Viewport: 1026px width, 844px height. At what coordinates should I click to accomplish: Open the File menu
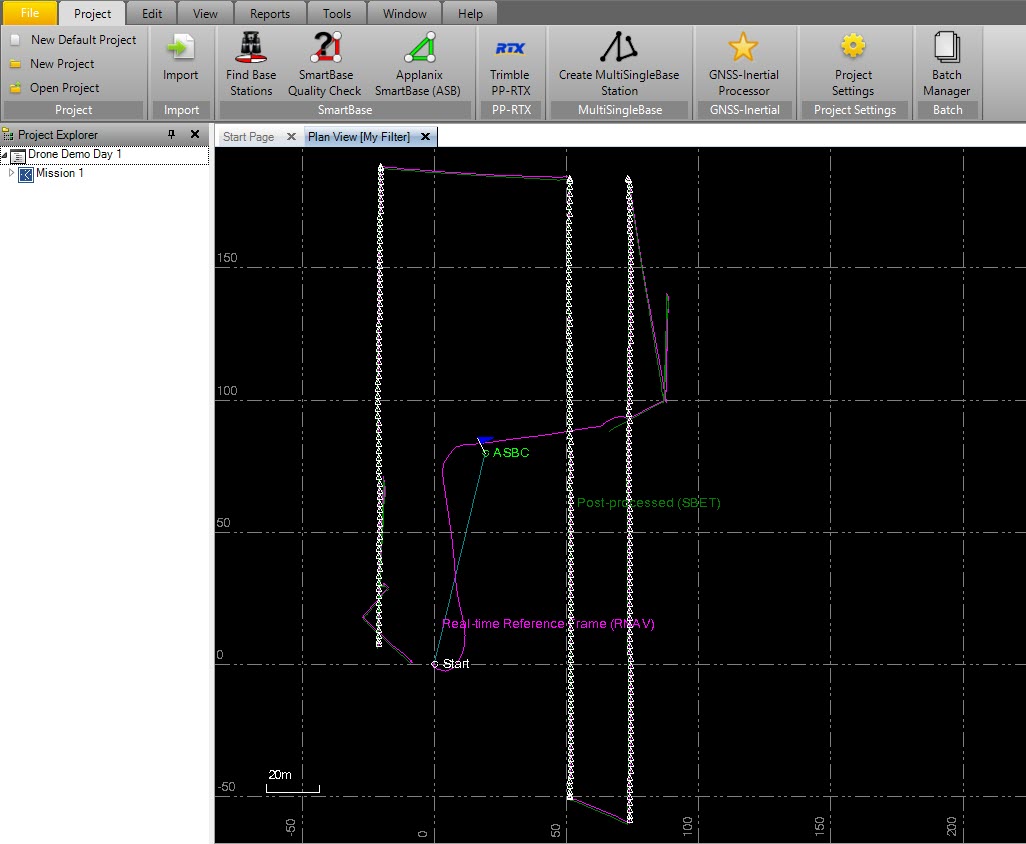coord(29,13)
